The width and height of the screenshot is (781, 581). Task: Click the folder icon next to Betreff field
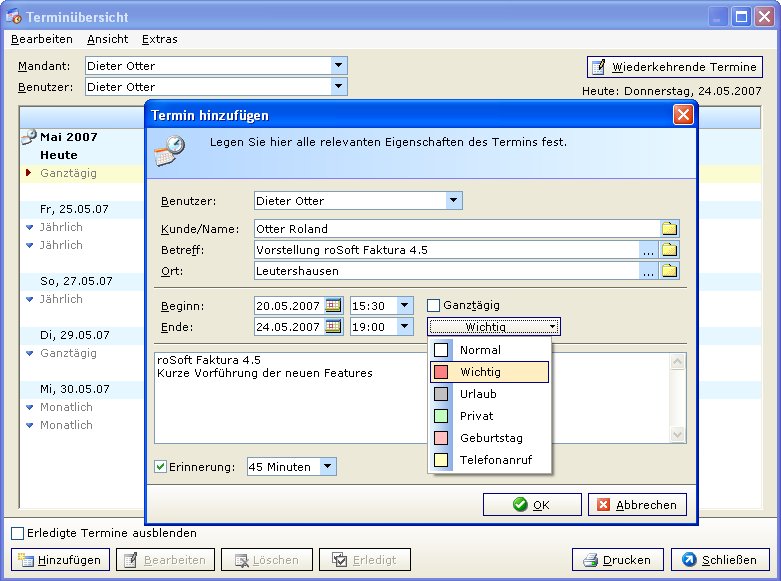click(x=670, y=249)
